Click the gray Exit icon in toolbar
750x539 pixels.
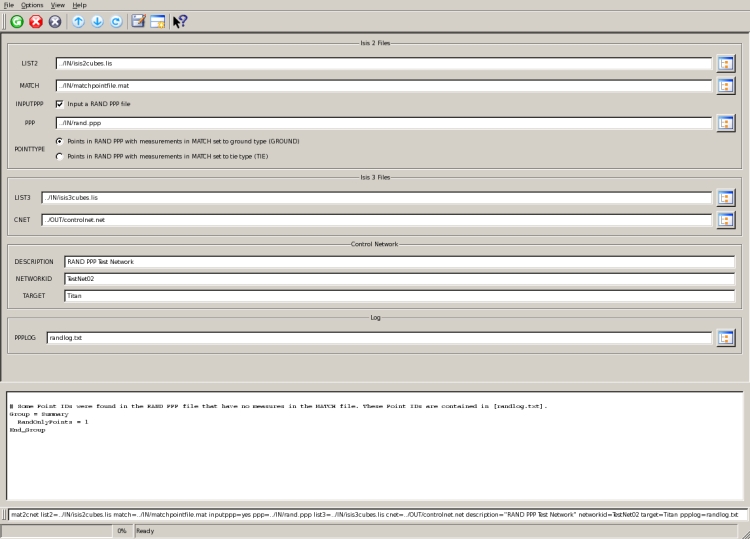tap(56, 21)
